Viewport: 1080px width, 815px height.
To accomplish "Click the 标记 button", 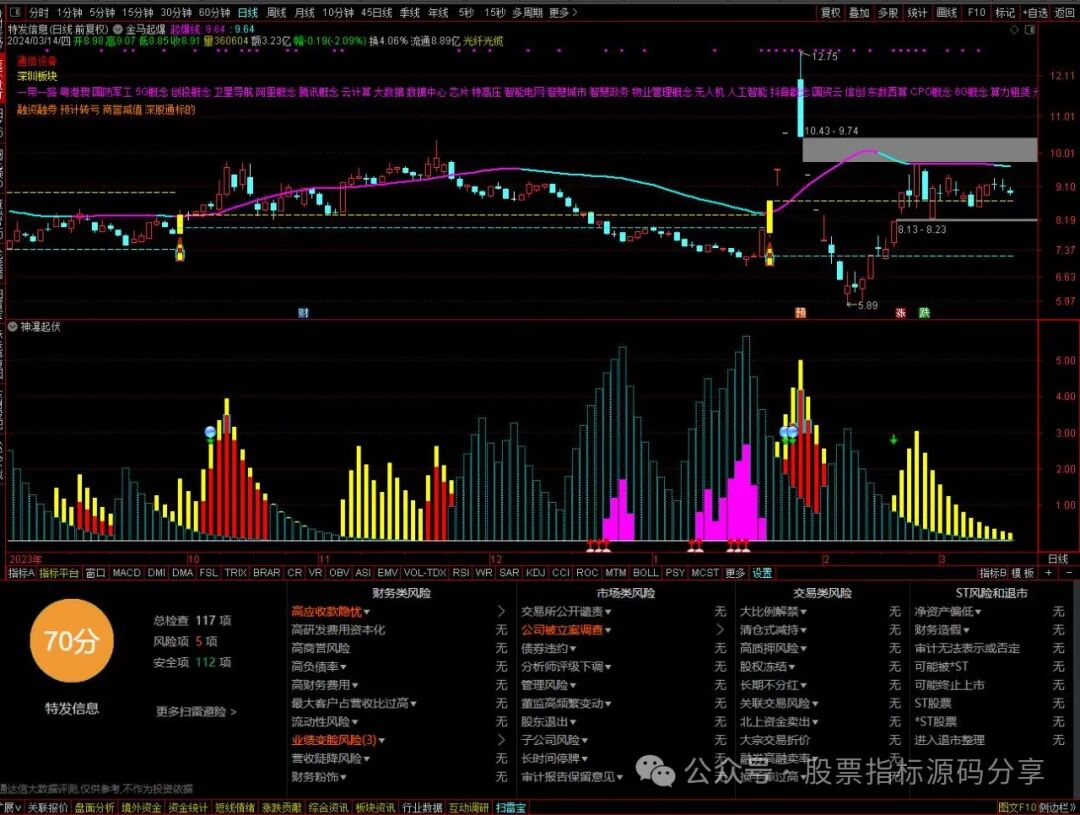I will point(1005,12).
